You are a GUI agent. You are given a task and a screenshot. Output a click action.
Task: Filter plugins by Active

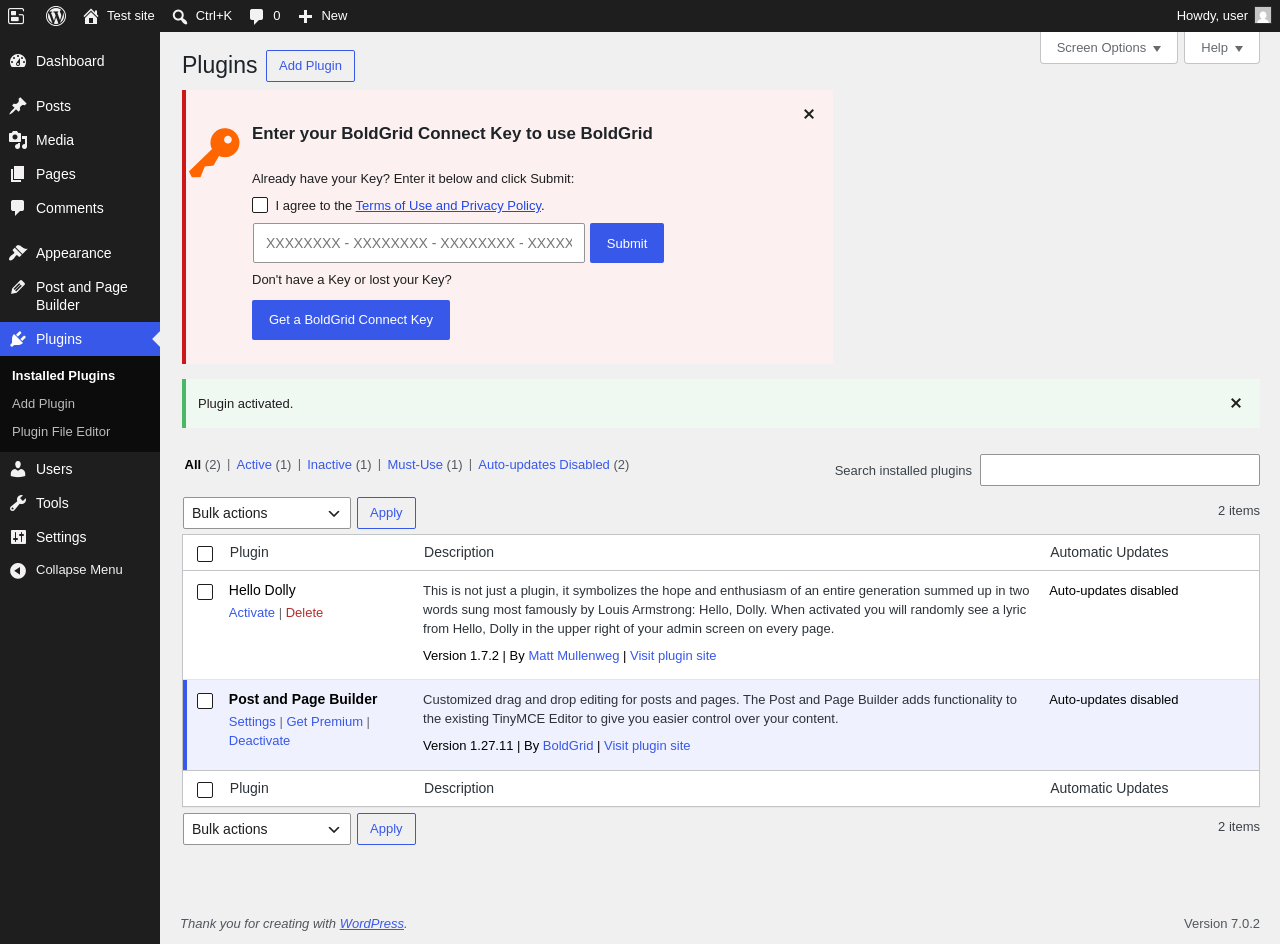pos(254,464)
